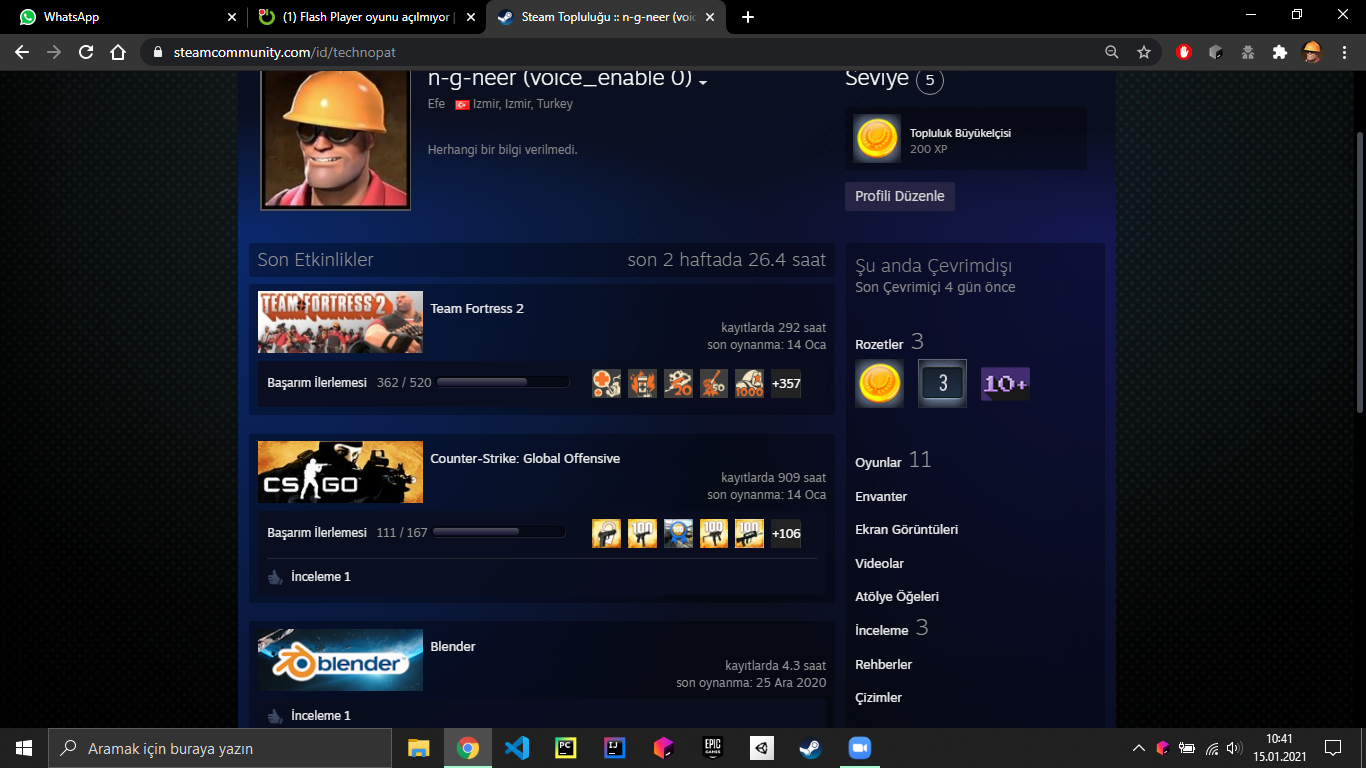Click the taskbar search box
Screen dimensions: 1366x768
[220, 748]
